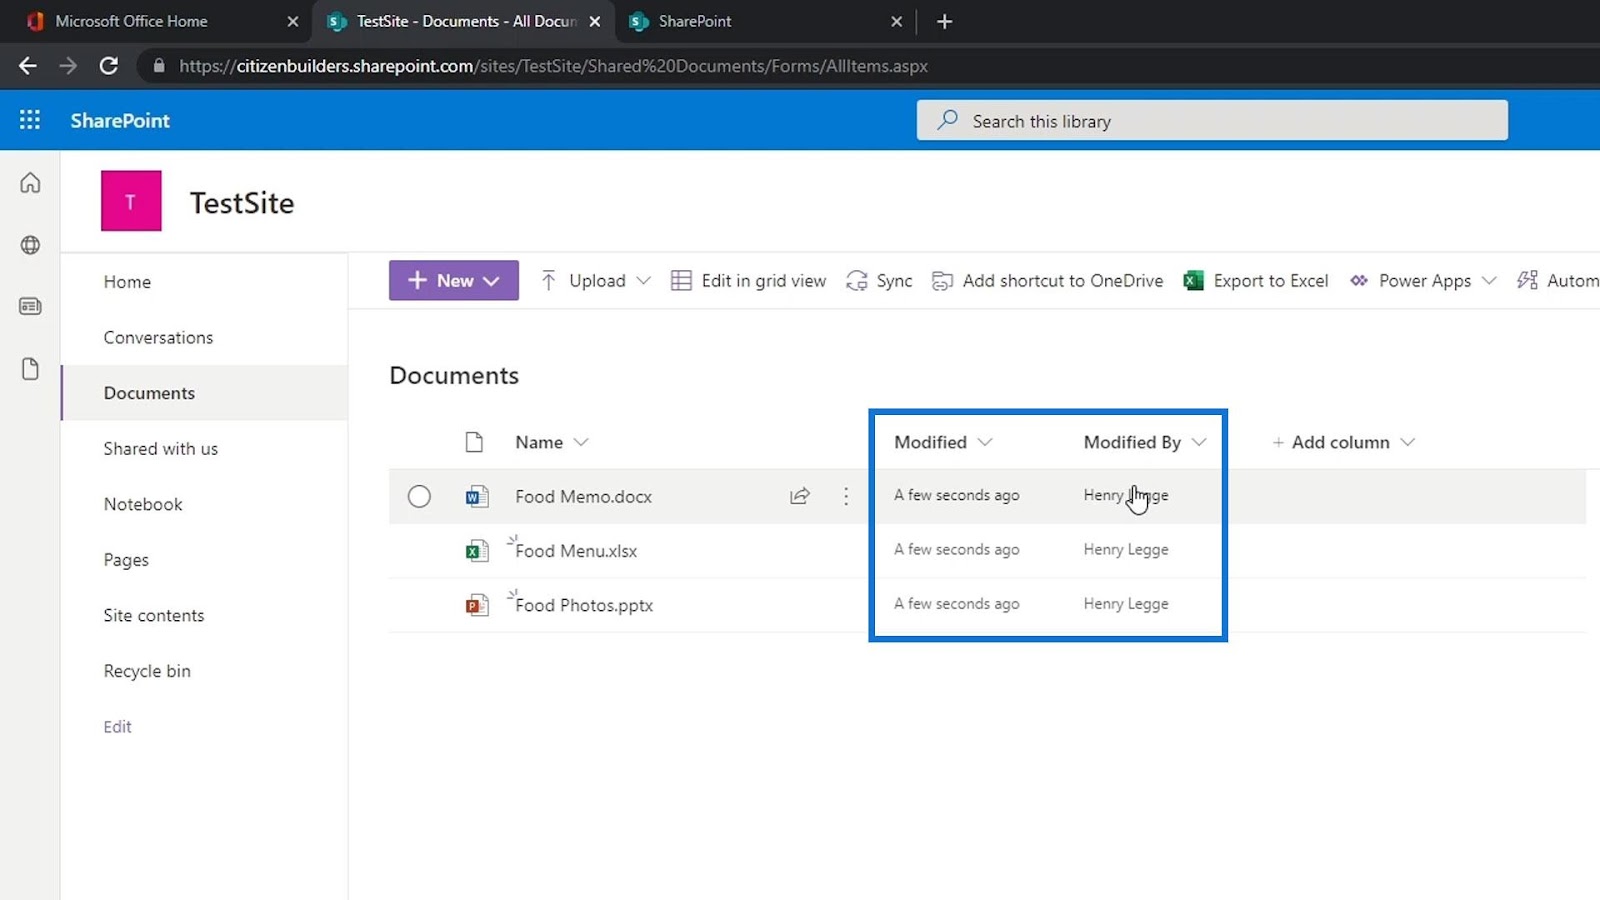The height and width of the screenshot is (900, 1600).
Task: Click Henry Legge in Food Menu.xlsx row
Action: (1126, 549)
